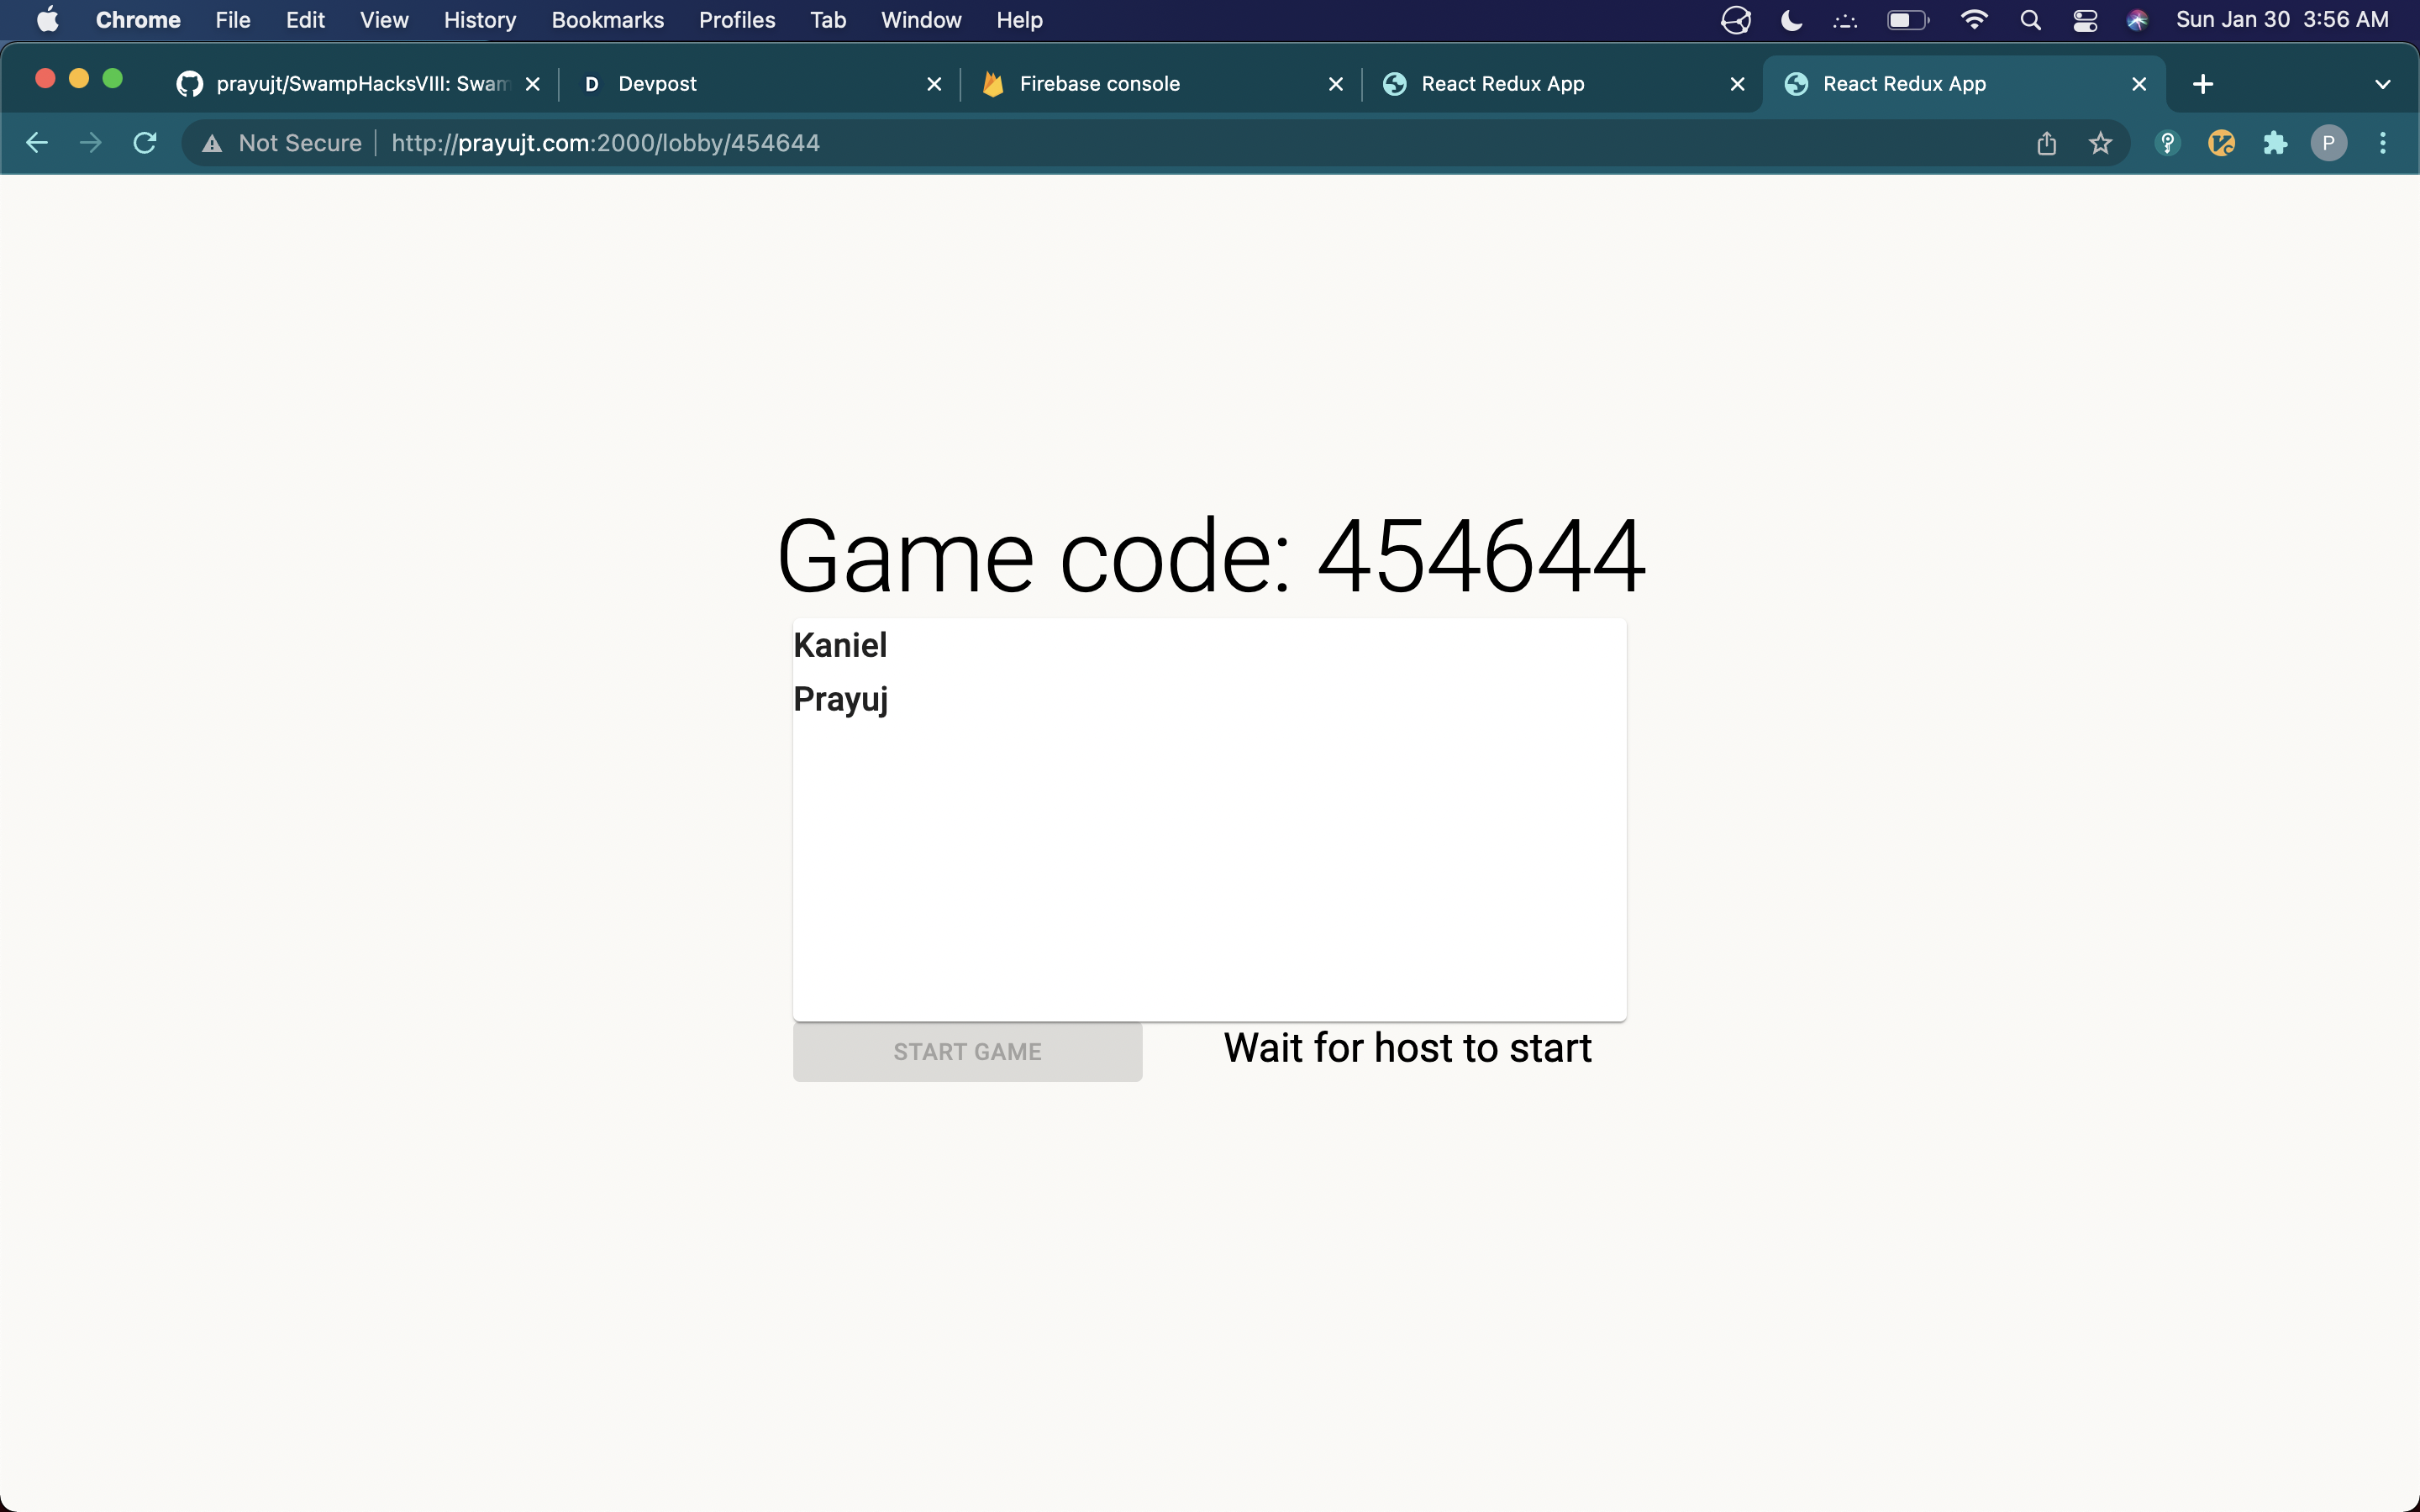Viewport: 2420px width, 1512px height.
Task: Open the Extensions puzzle piece icon
Action: (x=2275, y=143)
